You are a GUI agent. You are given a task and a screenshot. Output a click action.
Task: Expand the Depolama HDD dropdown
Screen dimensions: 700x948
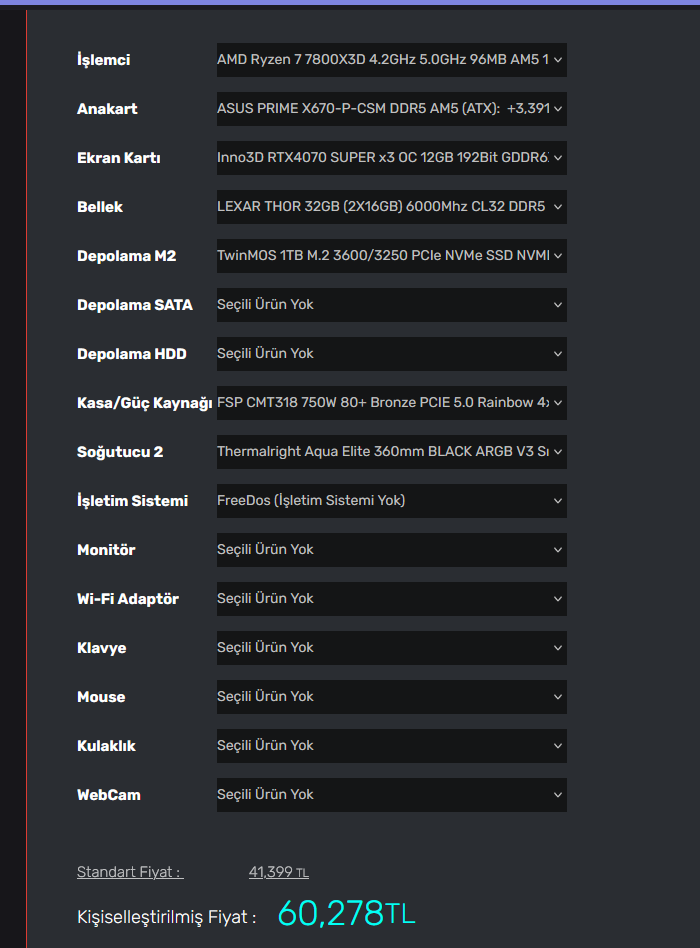(391, 354)
